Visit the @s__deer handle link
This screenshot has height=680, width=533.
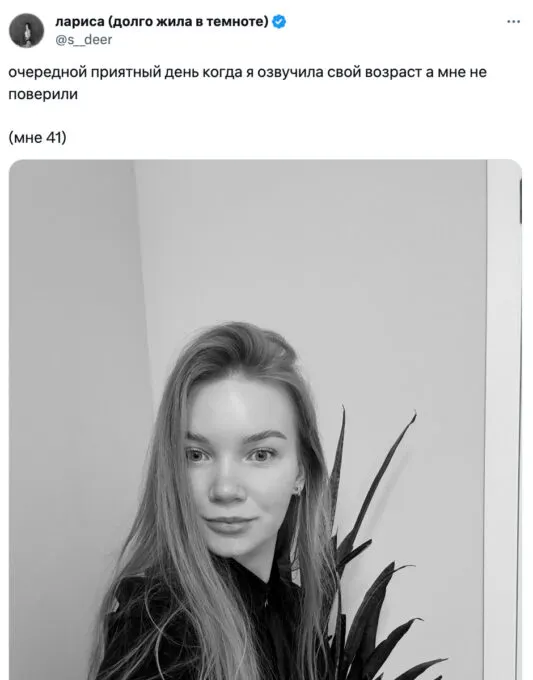click(x=84, y=39)
